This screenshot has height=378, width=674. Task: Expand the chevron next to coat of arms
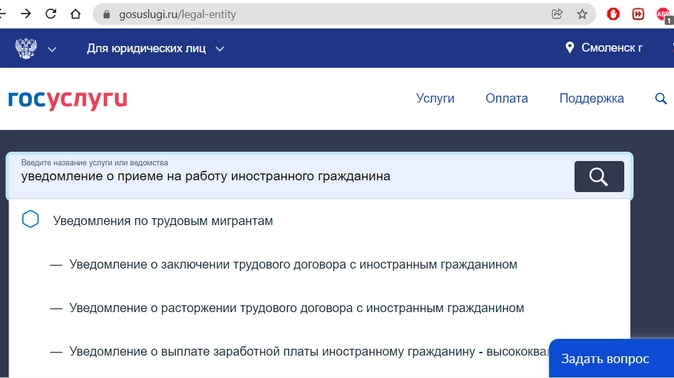click(x=52, y=49)
